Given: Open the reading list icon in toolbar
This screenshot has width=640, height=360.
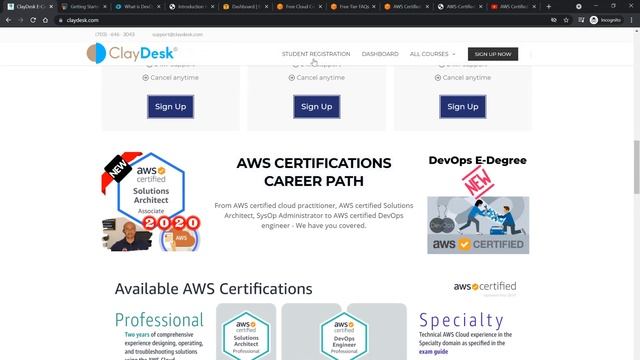Looking at the screenshot, I should pos(581,20).
